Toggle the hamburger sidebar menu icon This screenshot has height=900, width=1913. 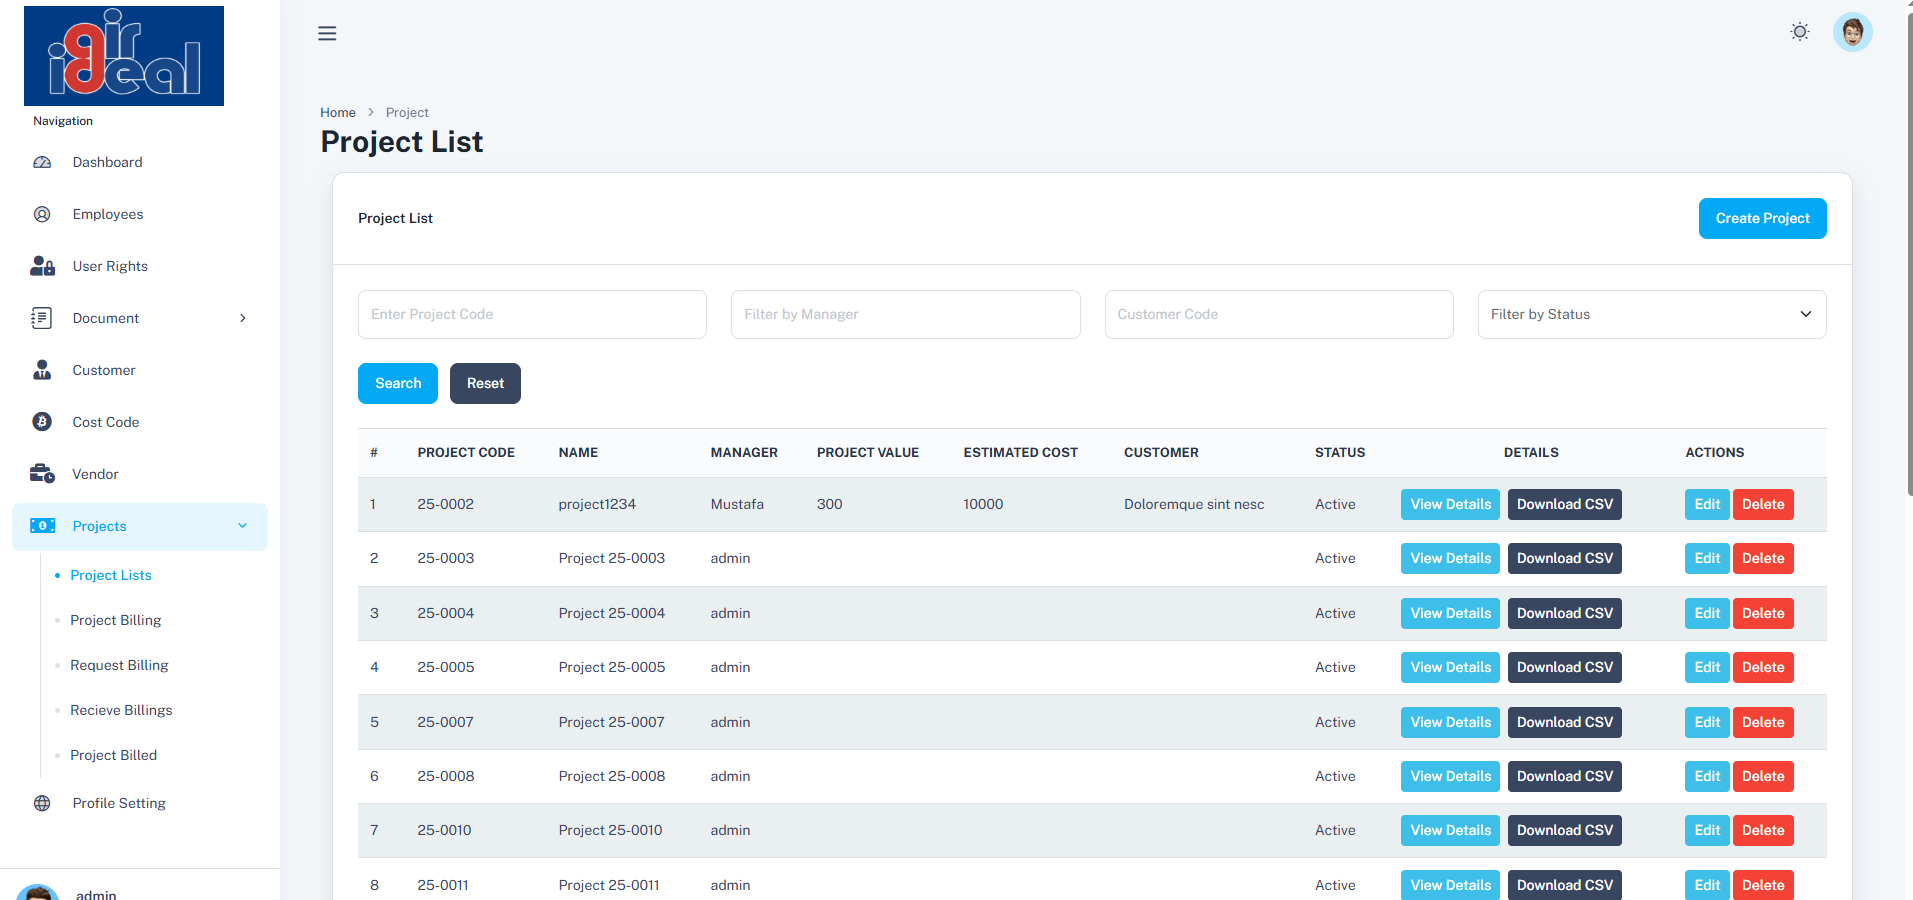coord(327,33)
